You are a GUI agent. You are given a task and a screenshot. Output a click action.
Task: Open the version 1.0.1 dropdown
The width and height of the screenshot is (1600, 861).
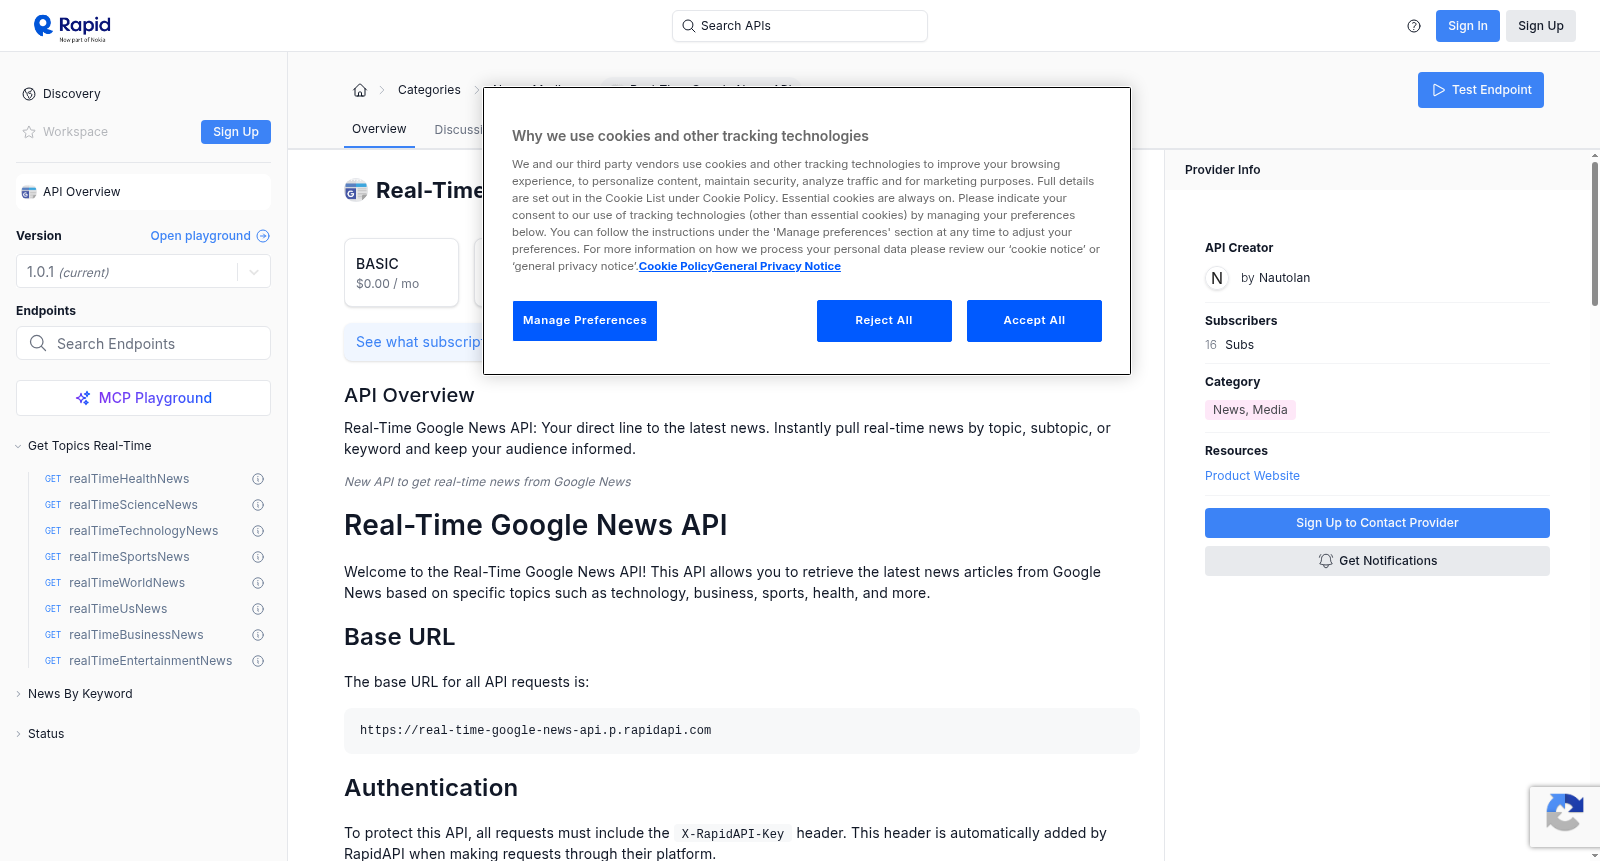pyautogui.click(x=143, y=272)
